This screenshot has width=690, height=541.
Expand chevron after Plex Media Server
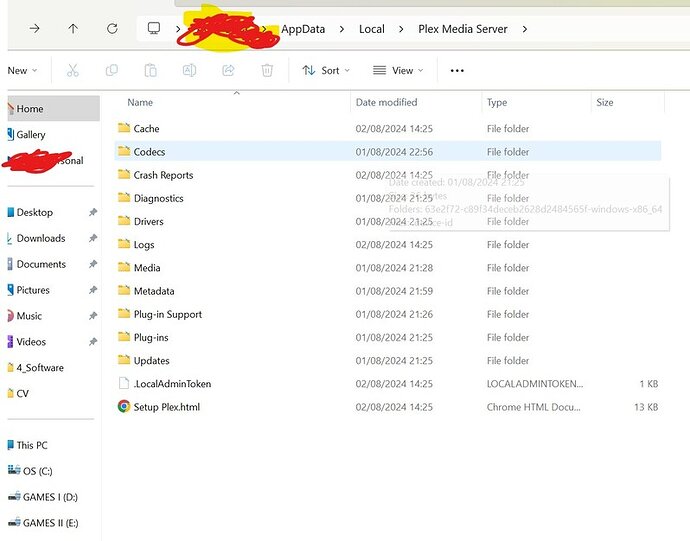click(x=525, y=29)
